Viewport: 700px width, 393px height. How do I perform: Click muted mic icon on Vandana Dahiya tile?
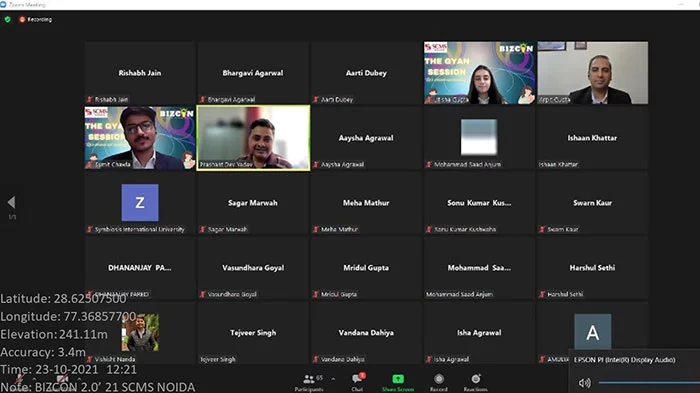click(x=316, y=359)
